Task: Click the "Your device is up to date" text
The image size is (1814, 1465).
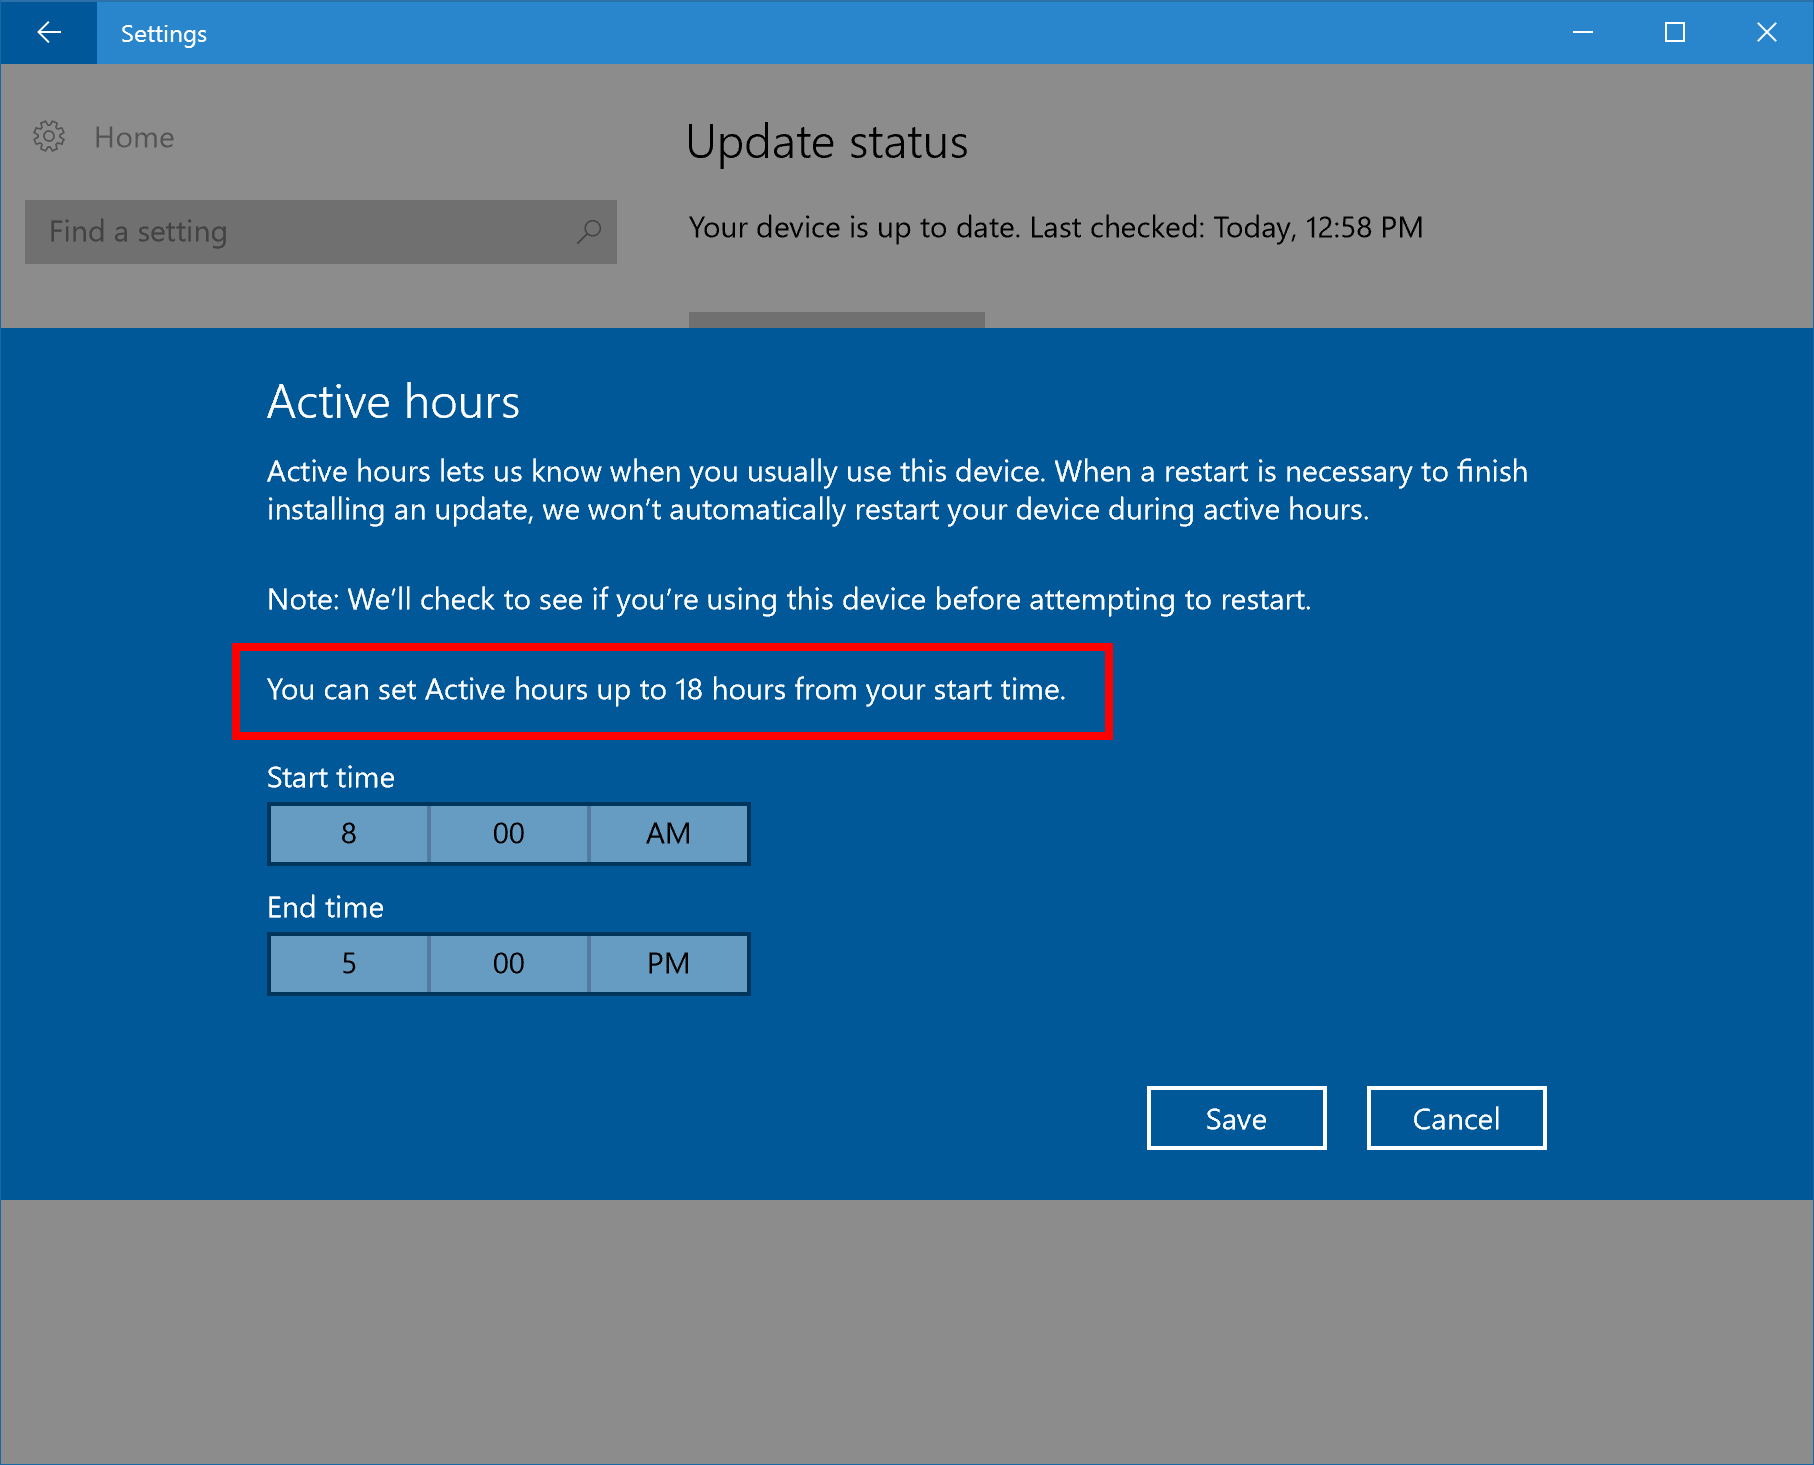Action: pos(1055,228)
